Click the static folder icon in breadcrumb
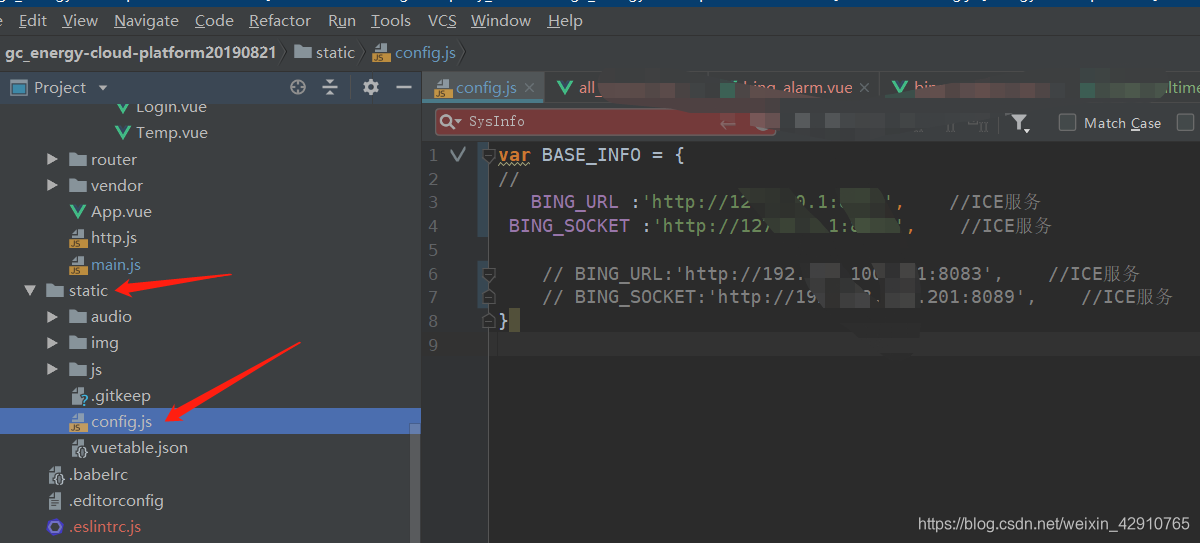This screenshot has width=1200, height=543. 302,52
